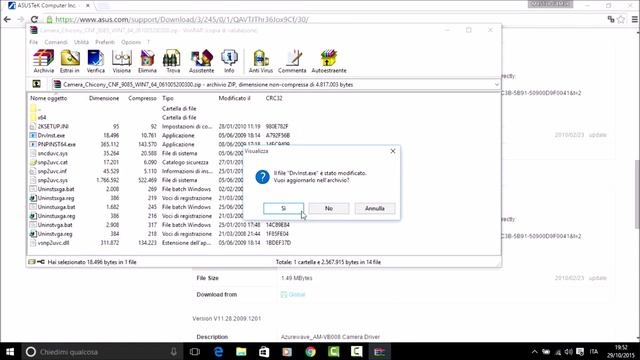Open the Utilità menu

pyautogui.click(x=81, y=42)
